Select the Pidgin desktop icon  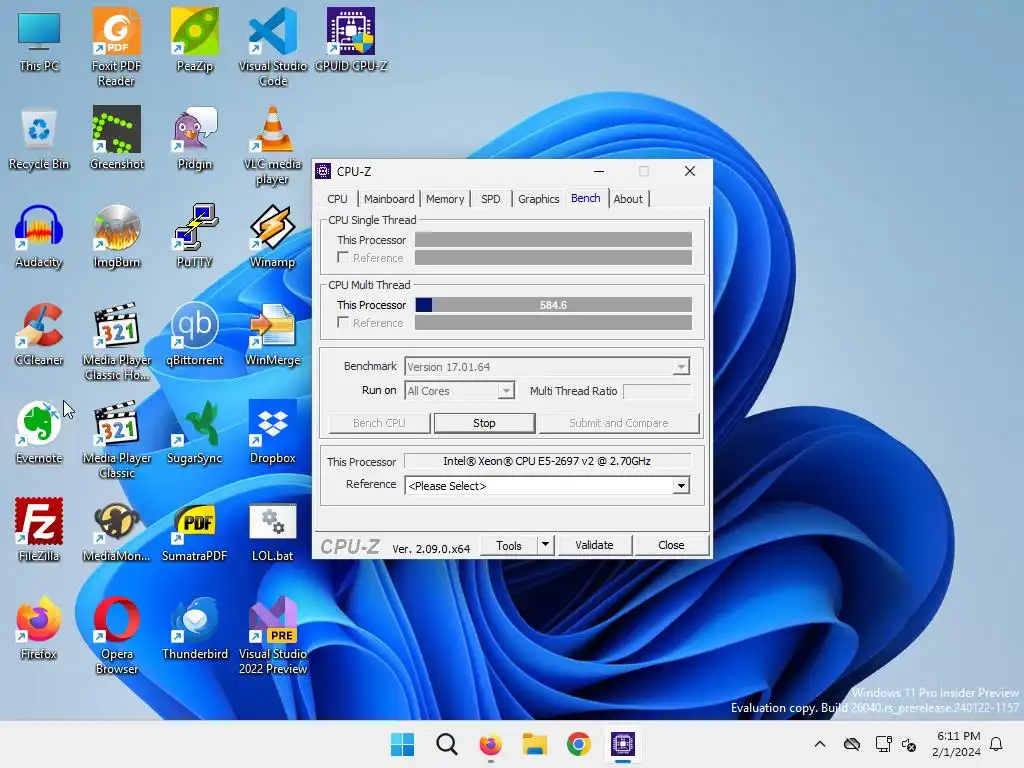coord(195,139)
